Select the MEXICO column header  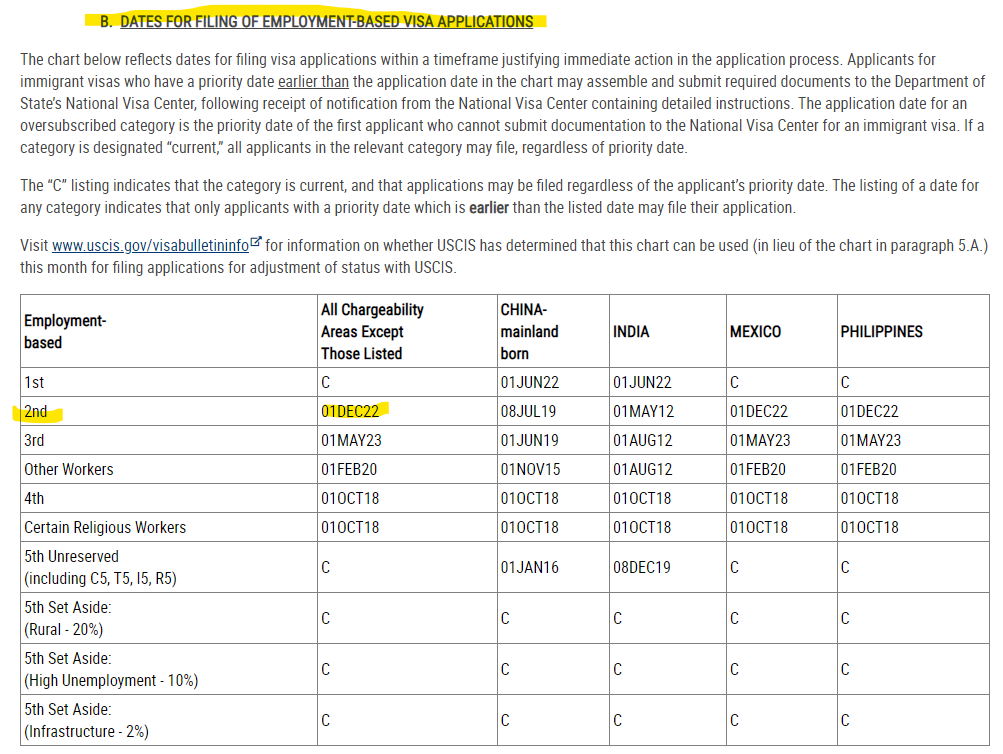(x=755, y=331)
